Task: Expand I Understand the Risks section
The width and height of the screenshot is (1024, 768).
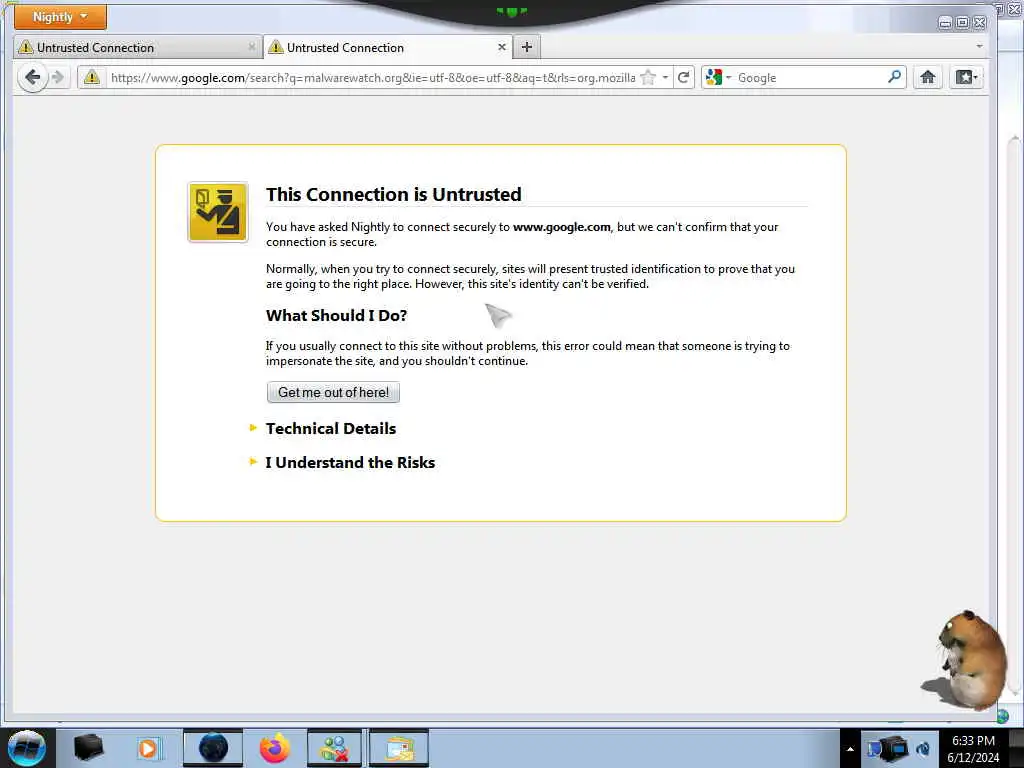Action: pyautogui.click(x=350, y=462)
